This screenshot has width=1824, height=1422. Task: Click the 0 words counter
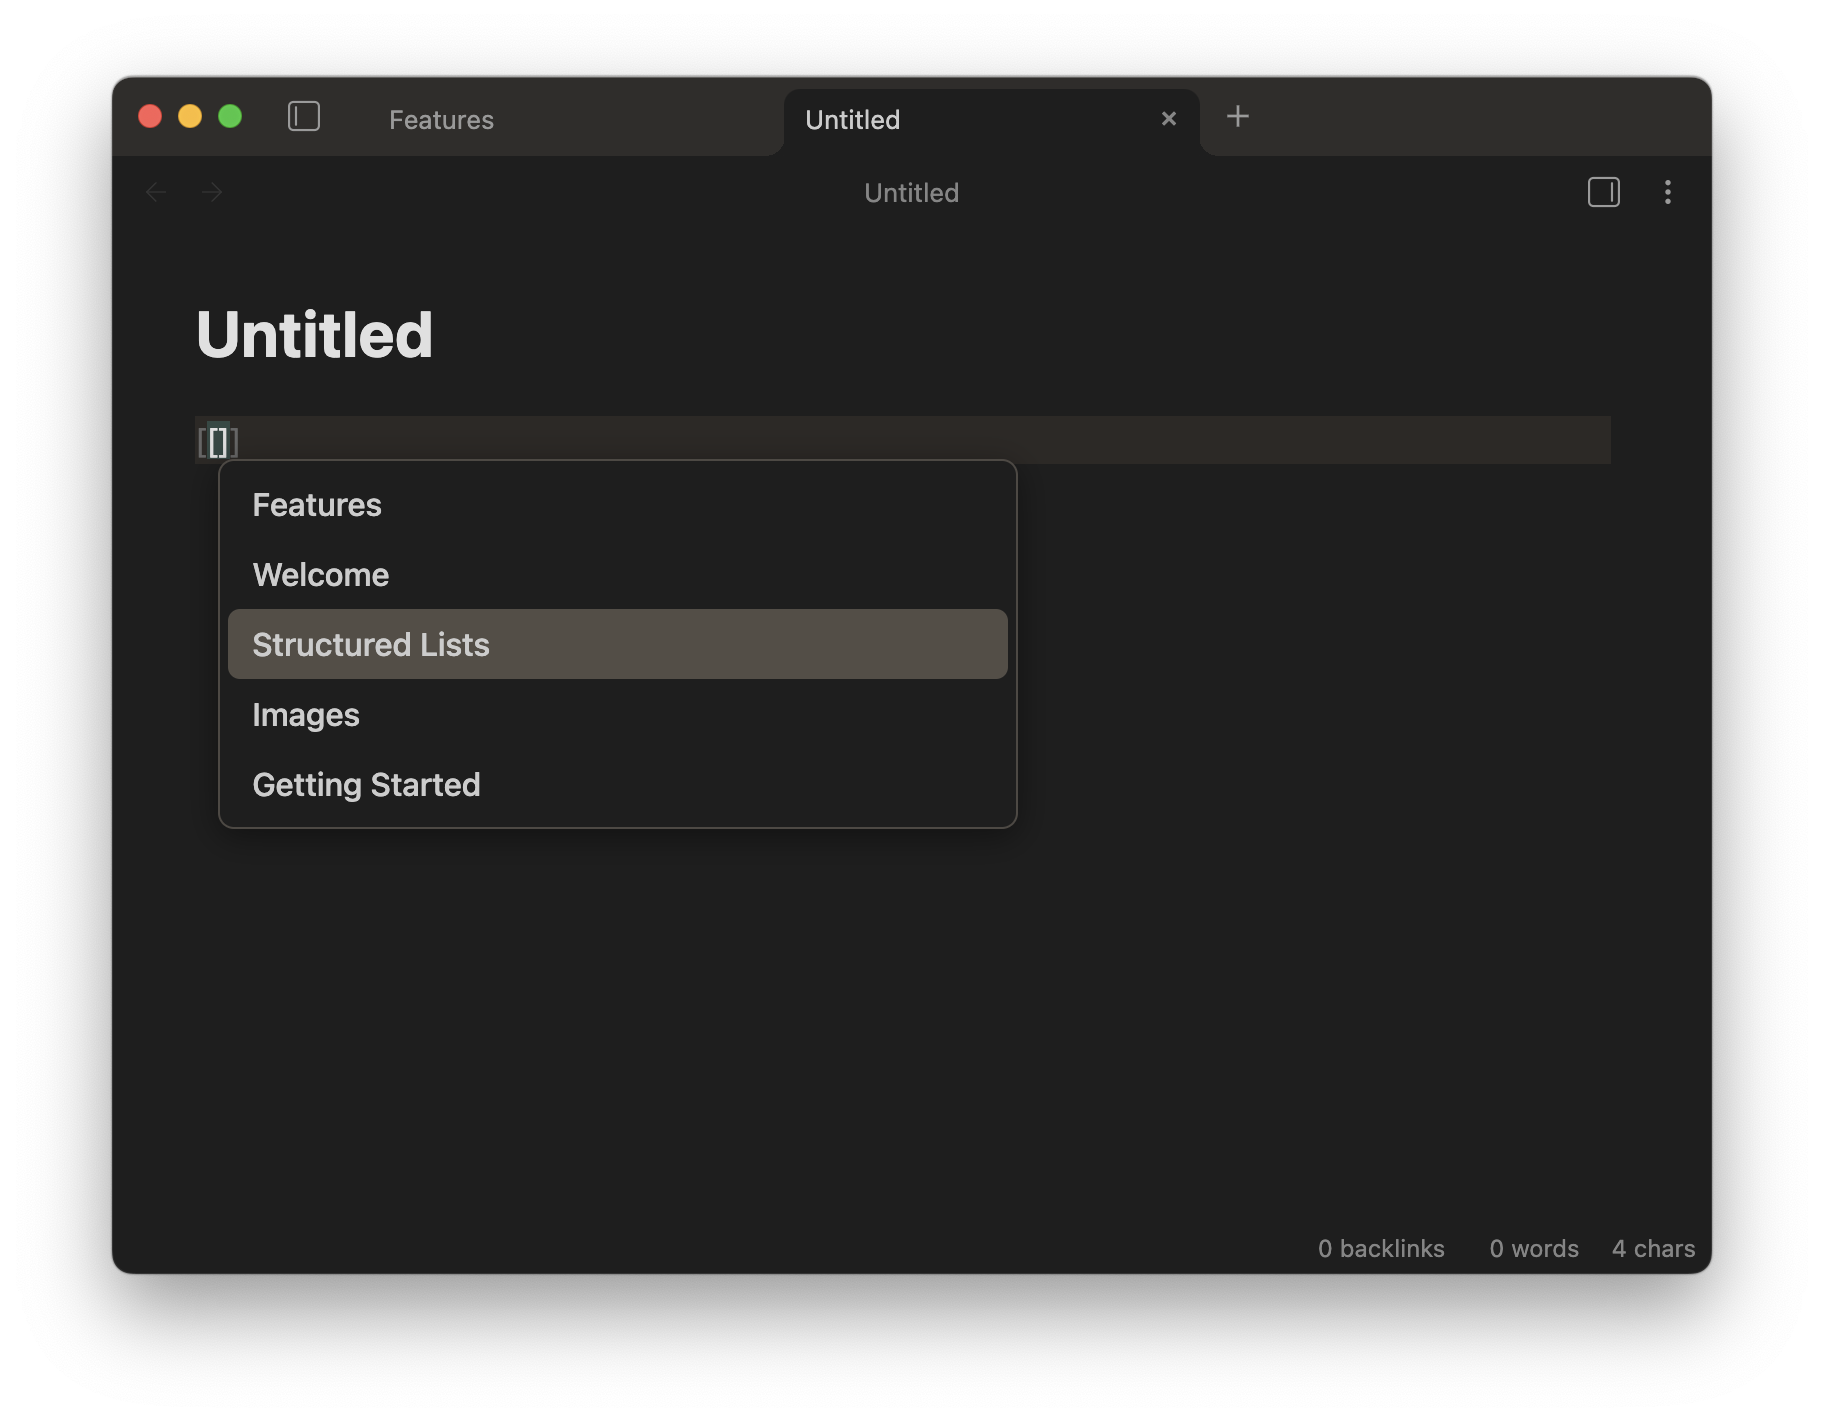pos(1534,1249)
